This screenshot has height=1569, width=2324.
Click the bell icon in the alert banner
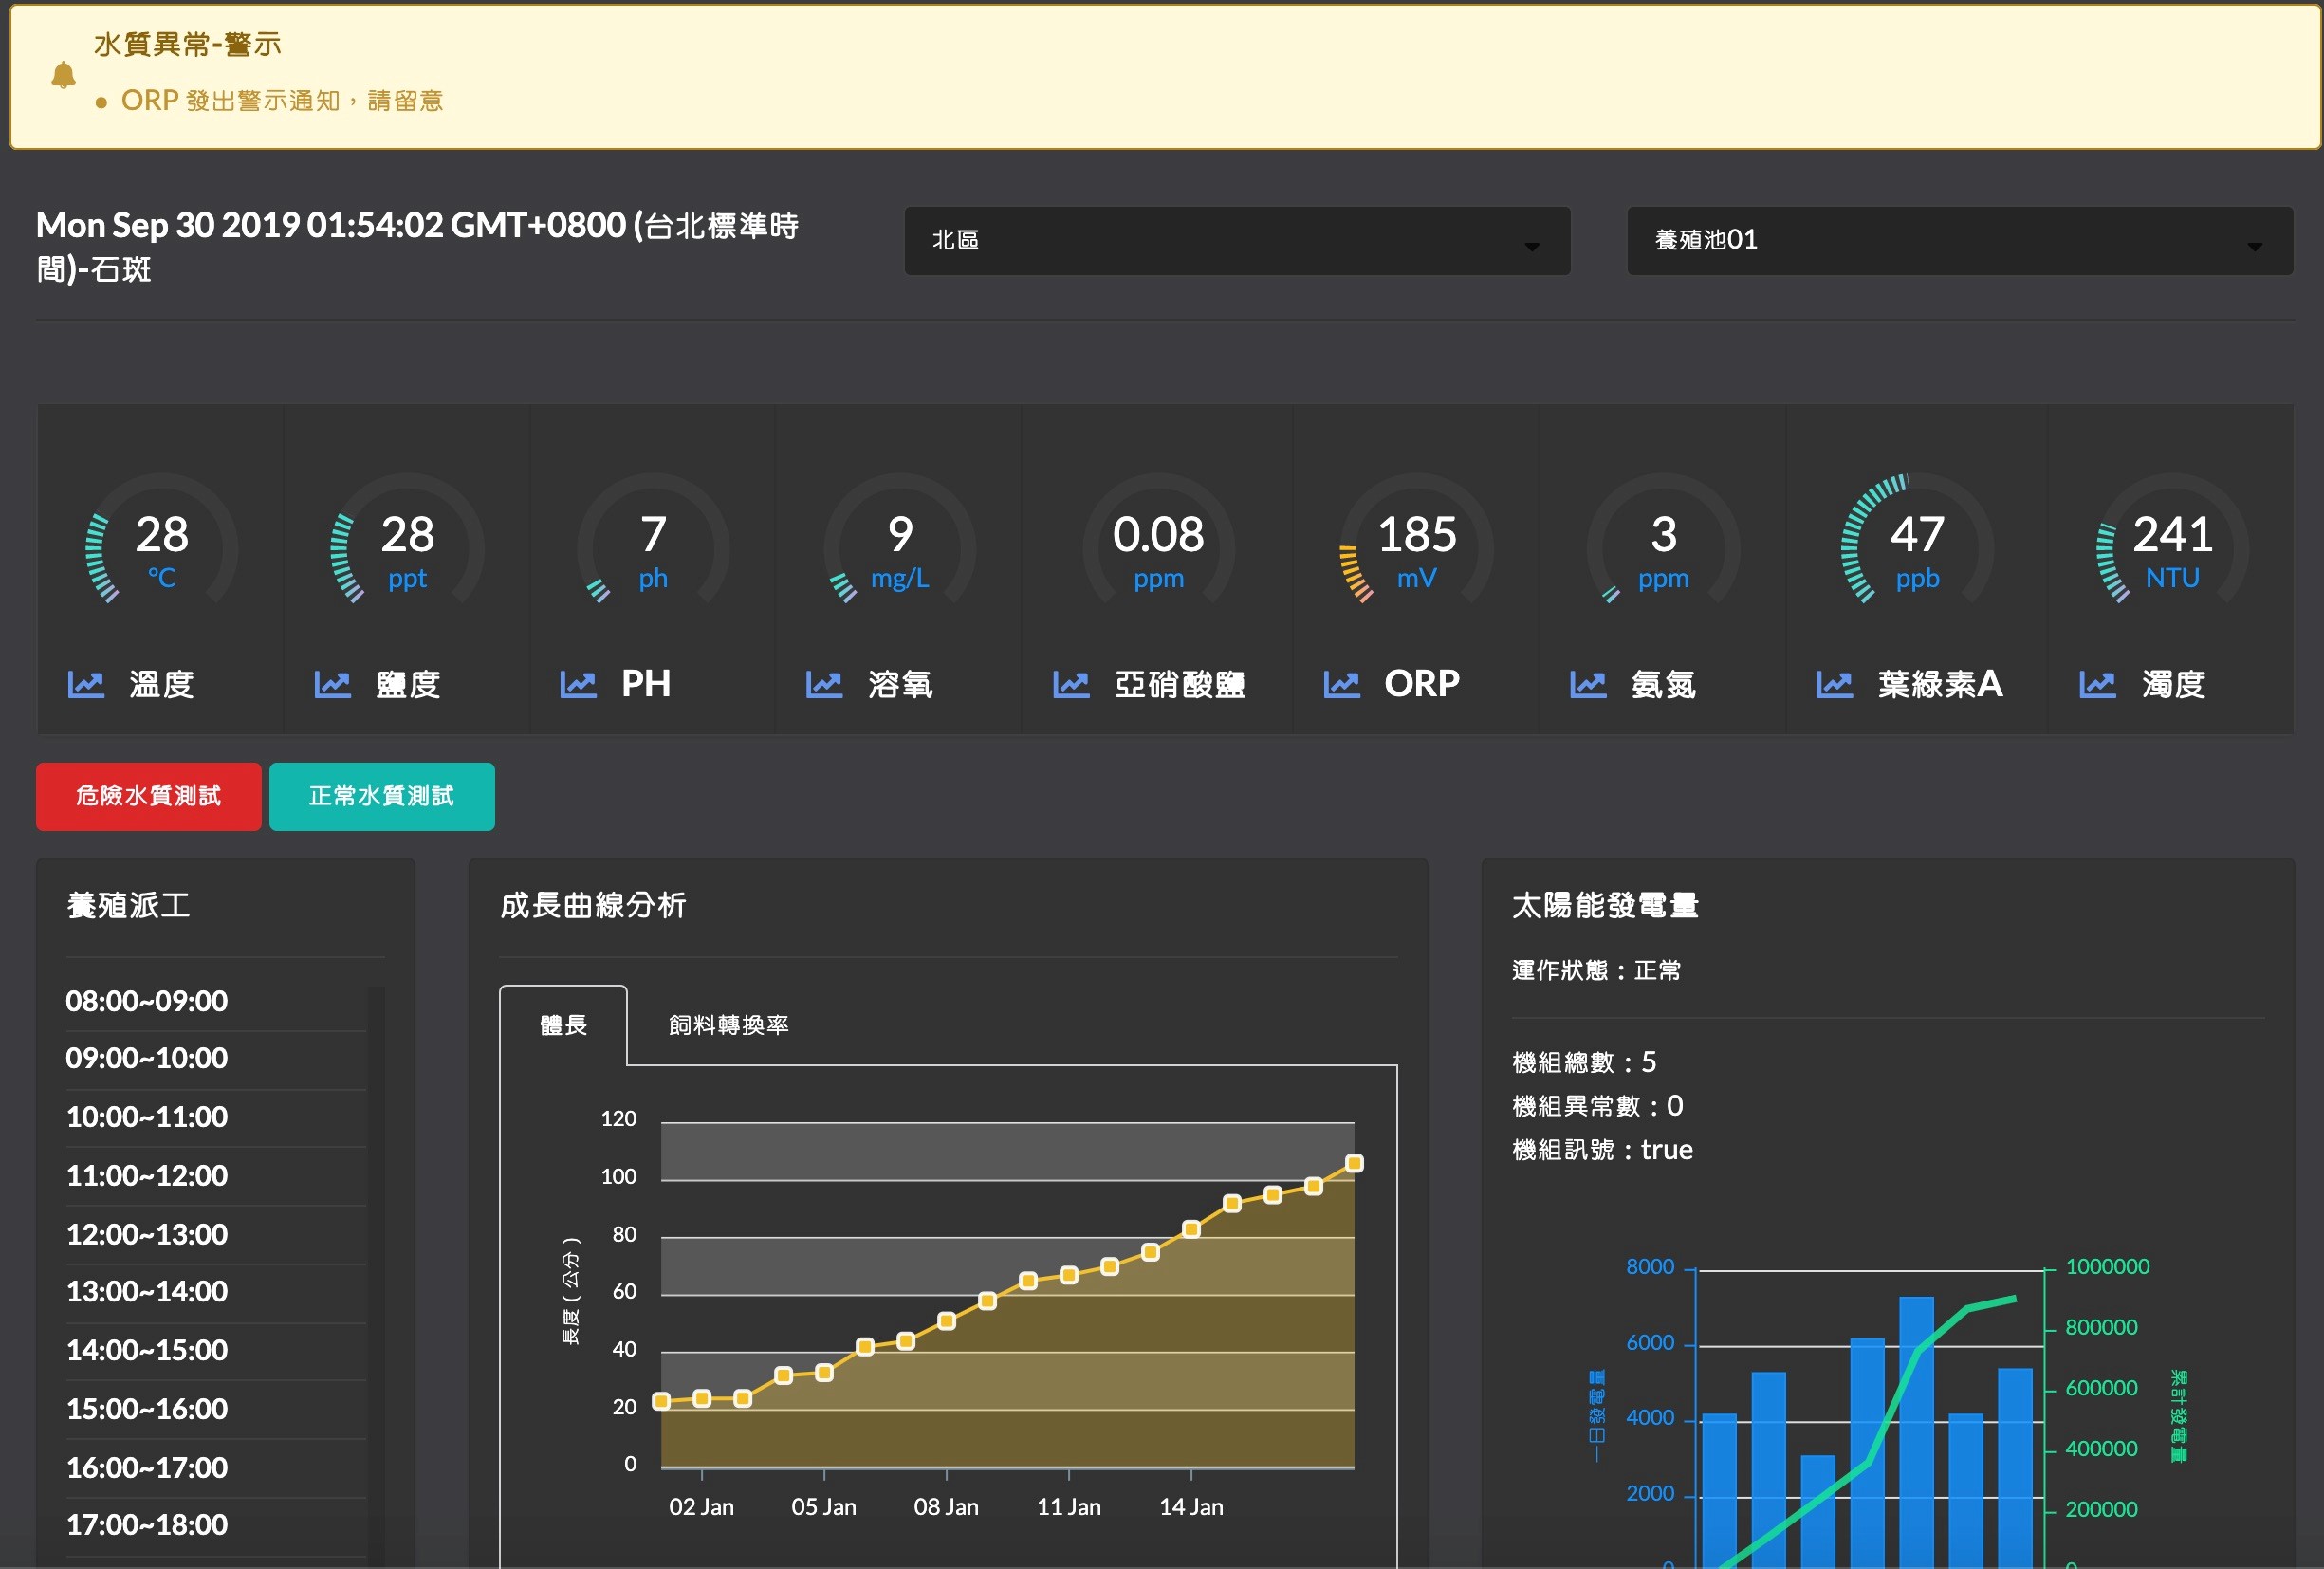point(63,75)
